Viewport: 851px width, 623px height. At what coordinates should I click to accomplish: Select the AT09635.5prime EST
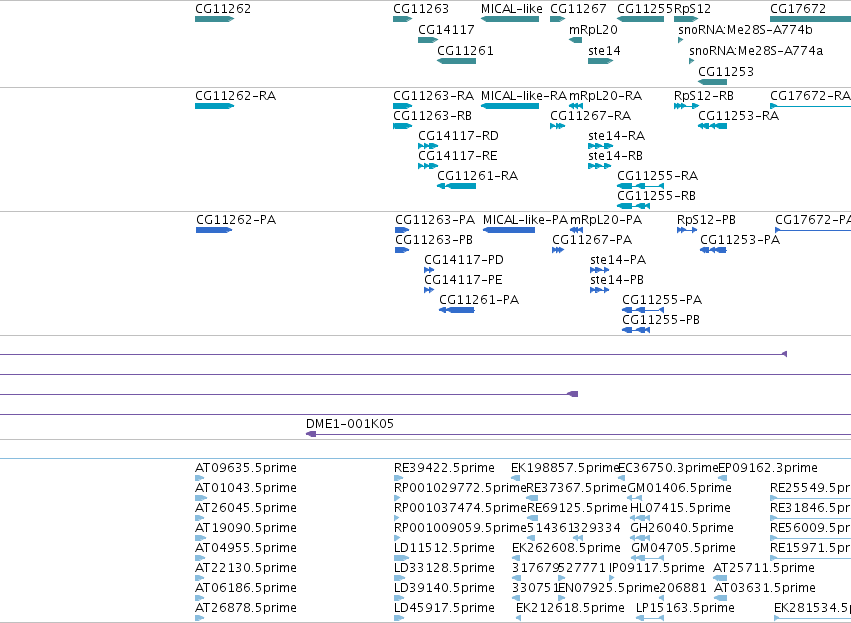coord(200,478)
